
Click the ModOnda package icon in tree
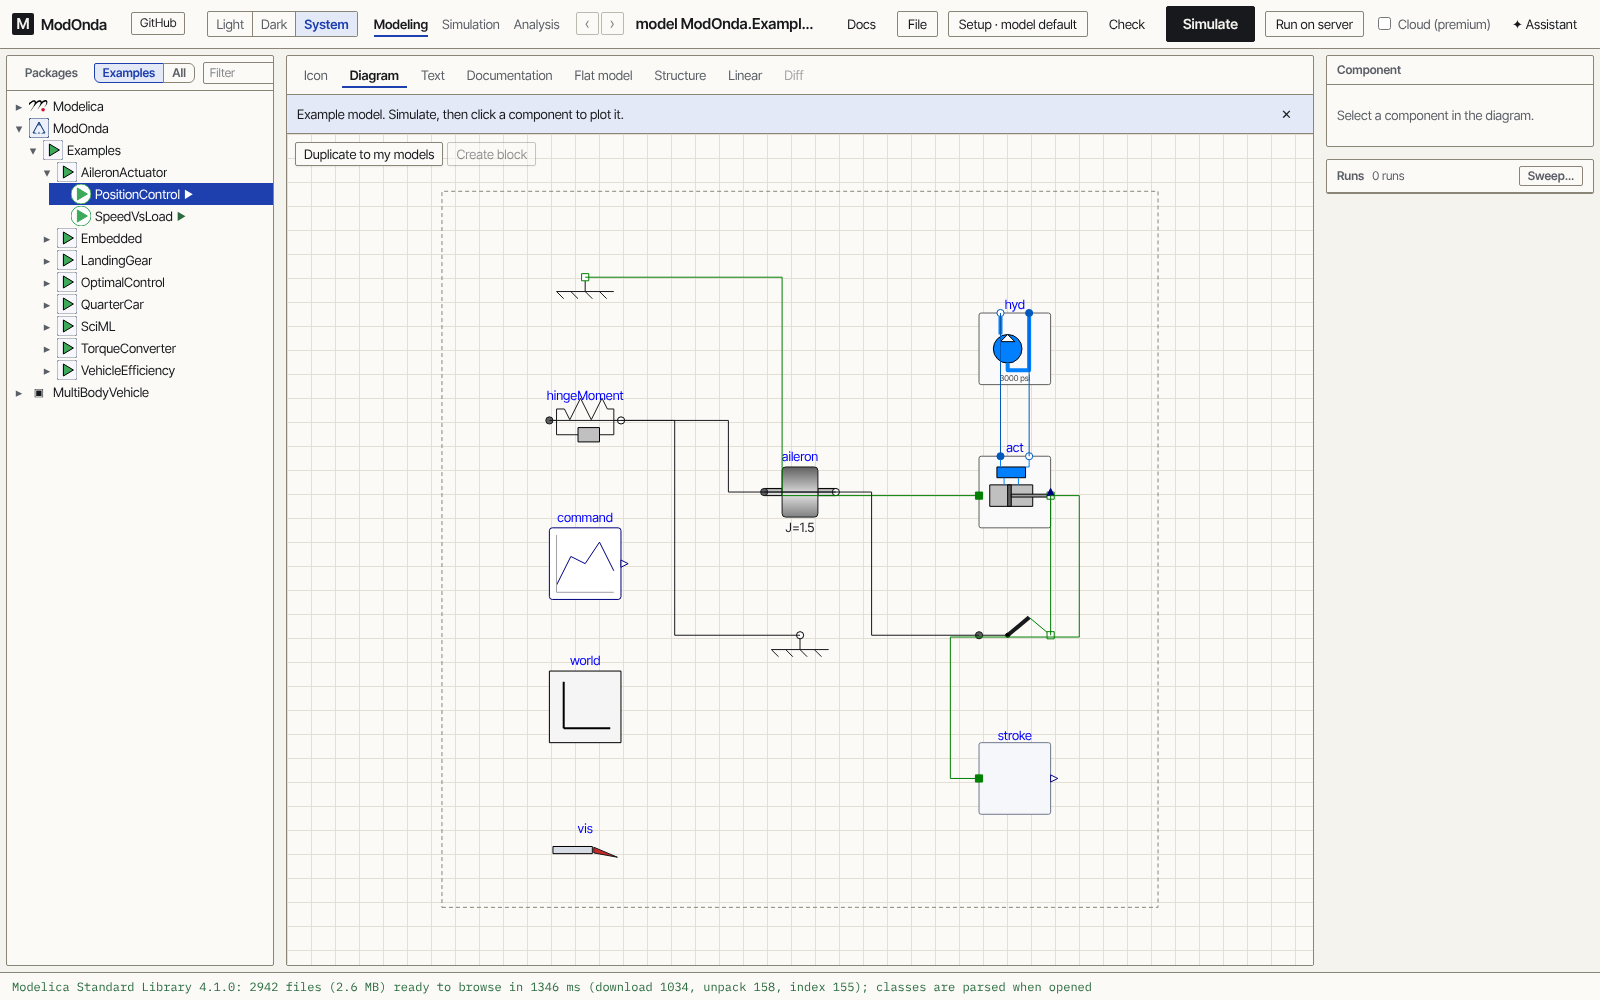[39, 128]
